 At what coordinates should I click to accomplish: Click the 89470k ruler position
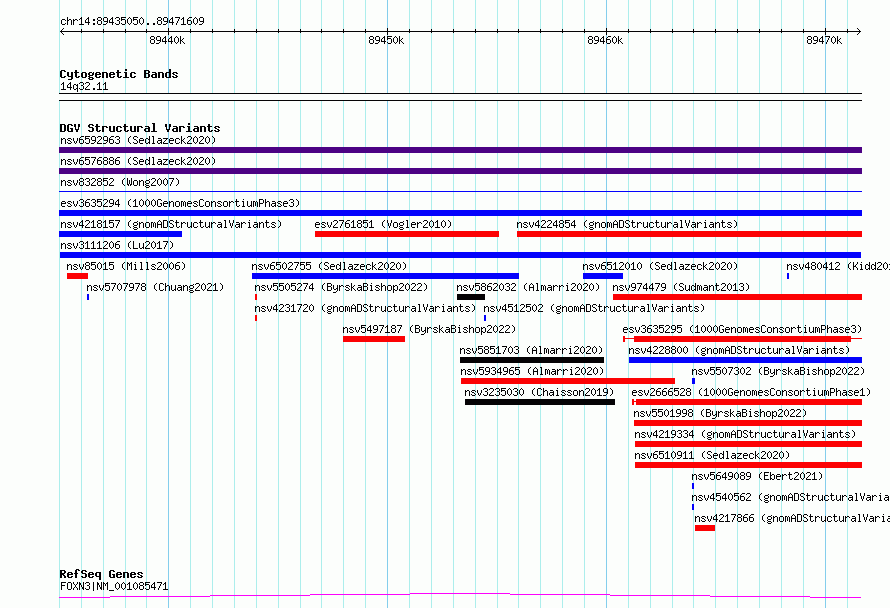click(824, 40)
